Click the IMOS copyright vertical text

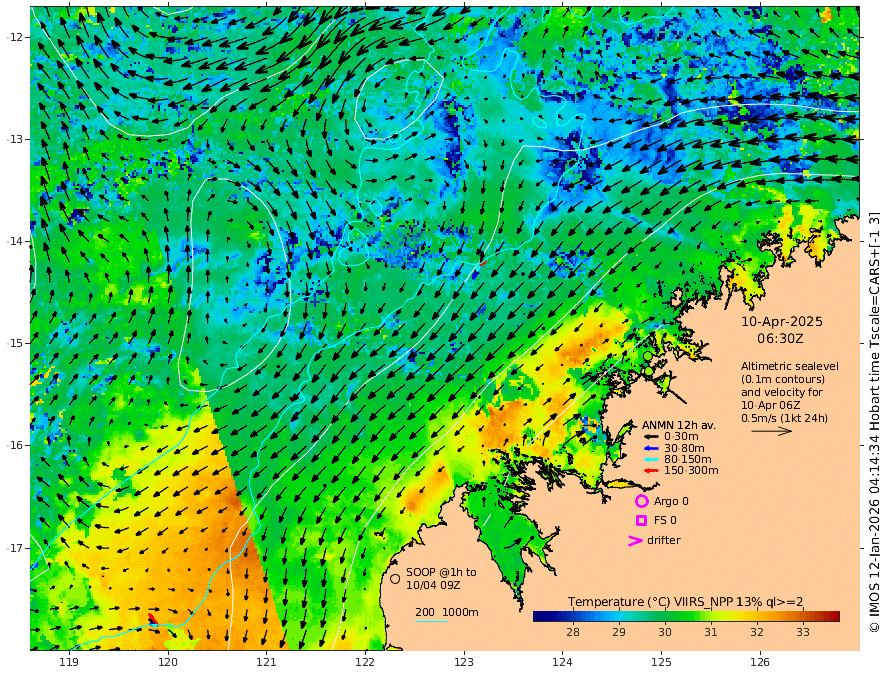click(x=874, y=421)
